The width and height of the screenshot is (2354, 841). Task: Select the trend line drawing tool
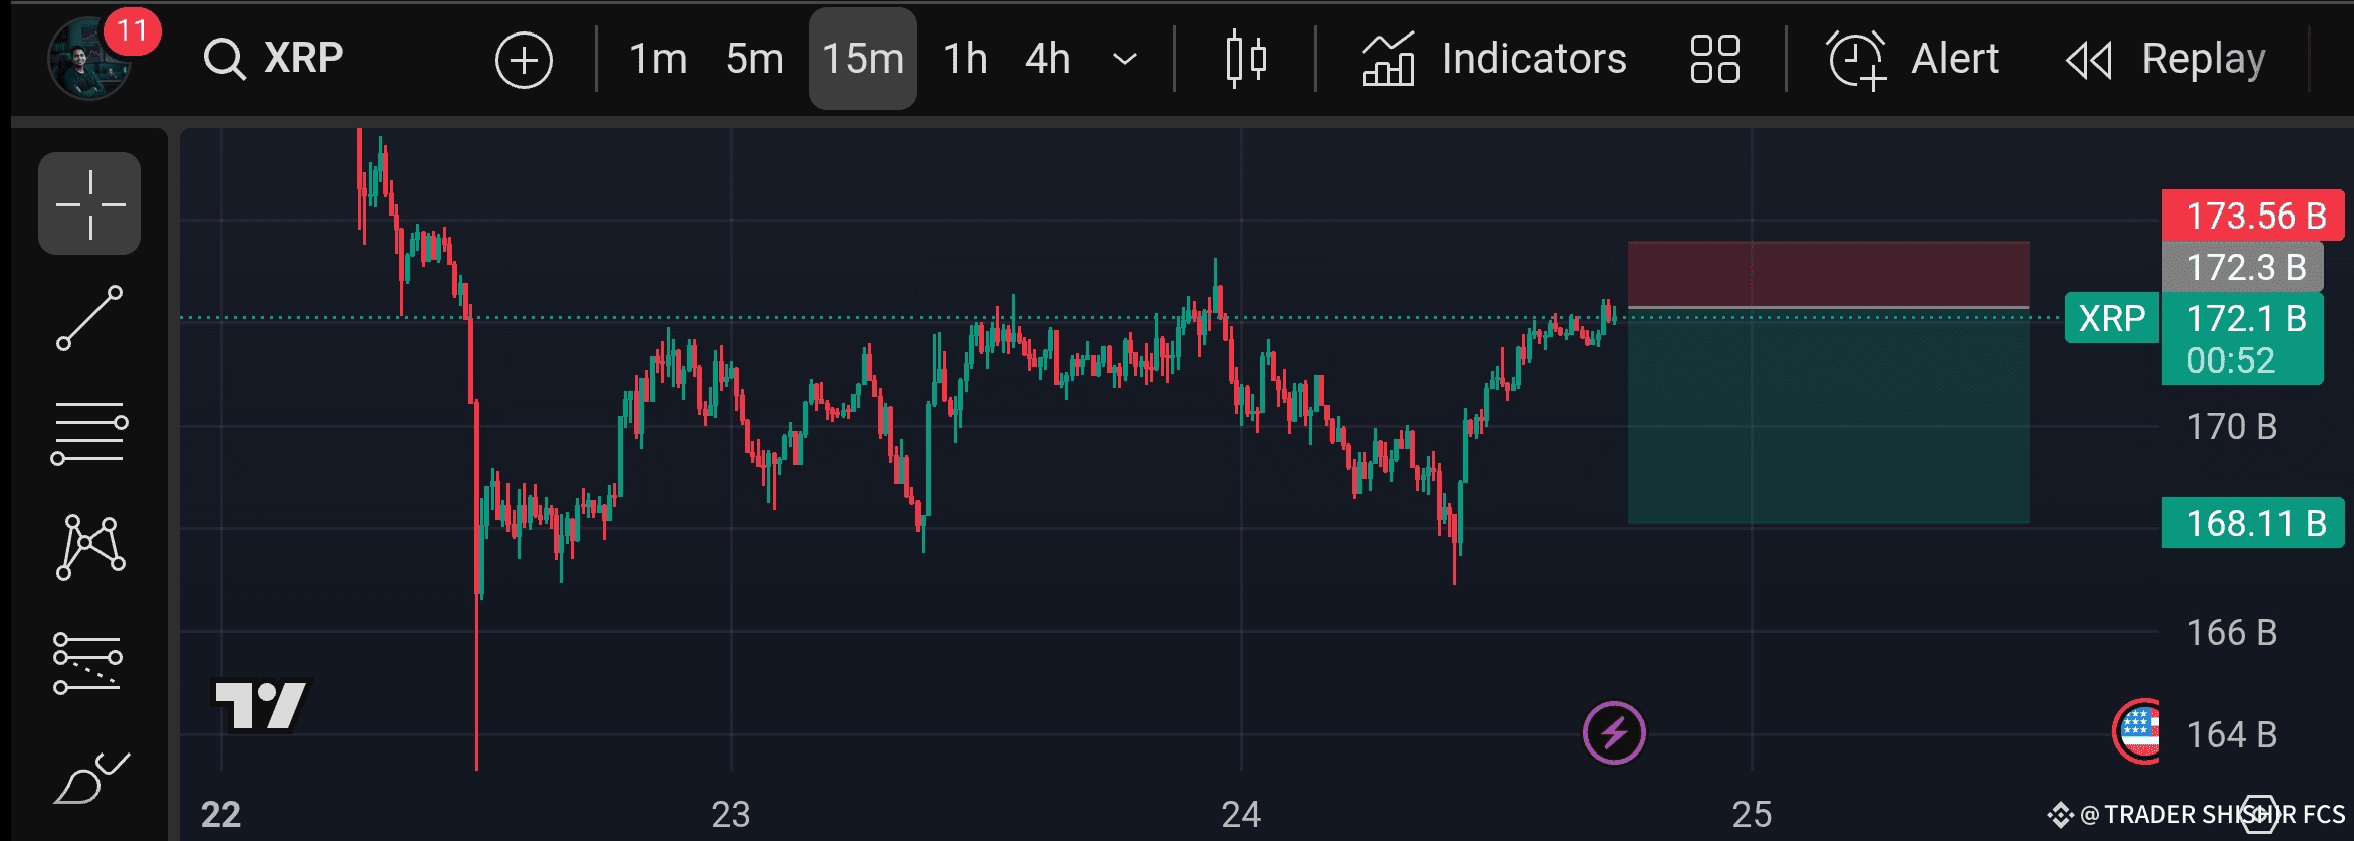(89, 318)
